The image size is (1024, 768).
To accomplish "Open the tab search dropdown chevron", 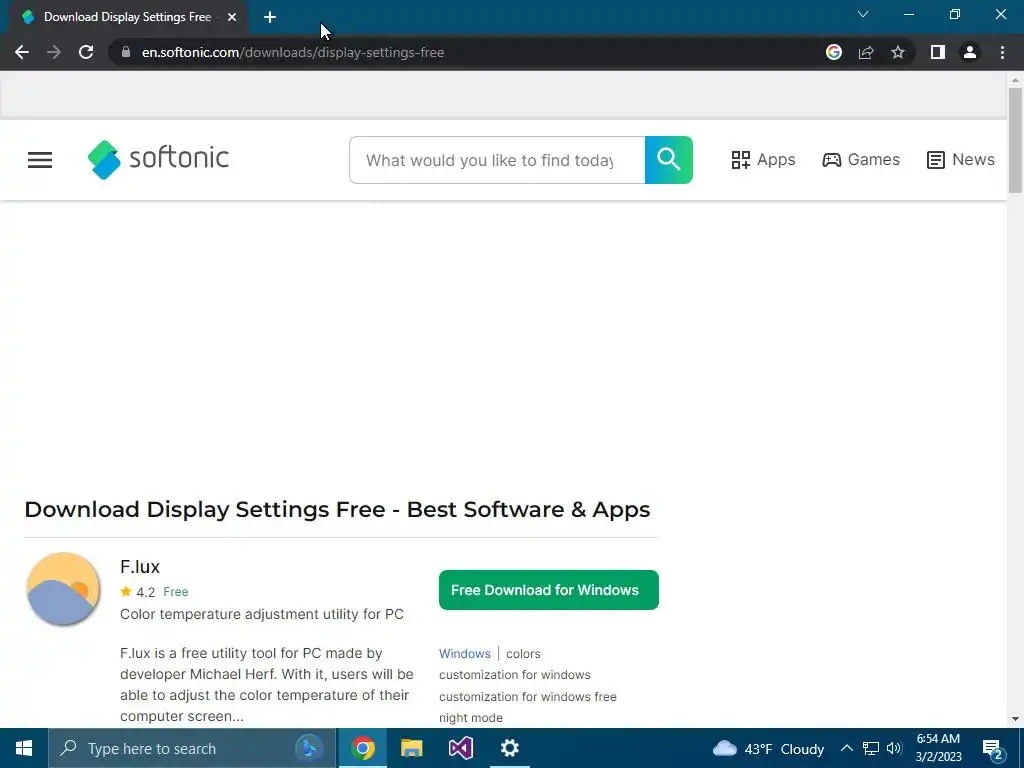I will click(863, 14).
